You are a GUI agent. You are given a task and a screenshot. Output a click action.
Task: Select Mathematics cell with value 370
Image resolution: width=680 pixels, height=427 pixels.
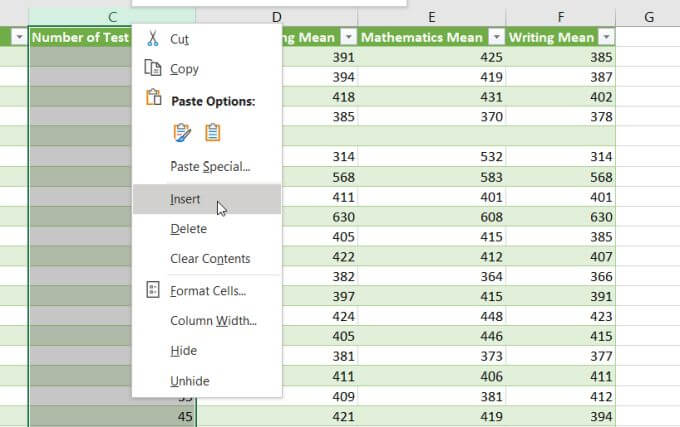point(432,117)
